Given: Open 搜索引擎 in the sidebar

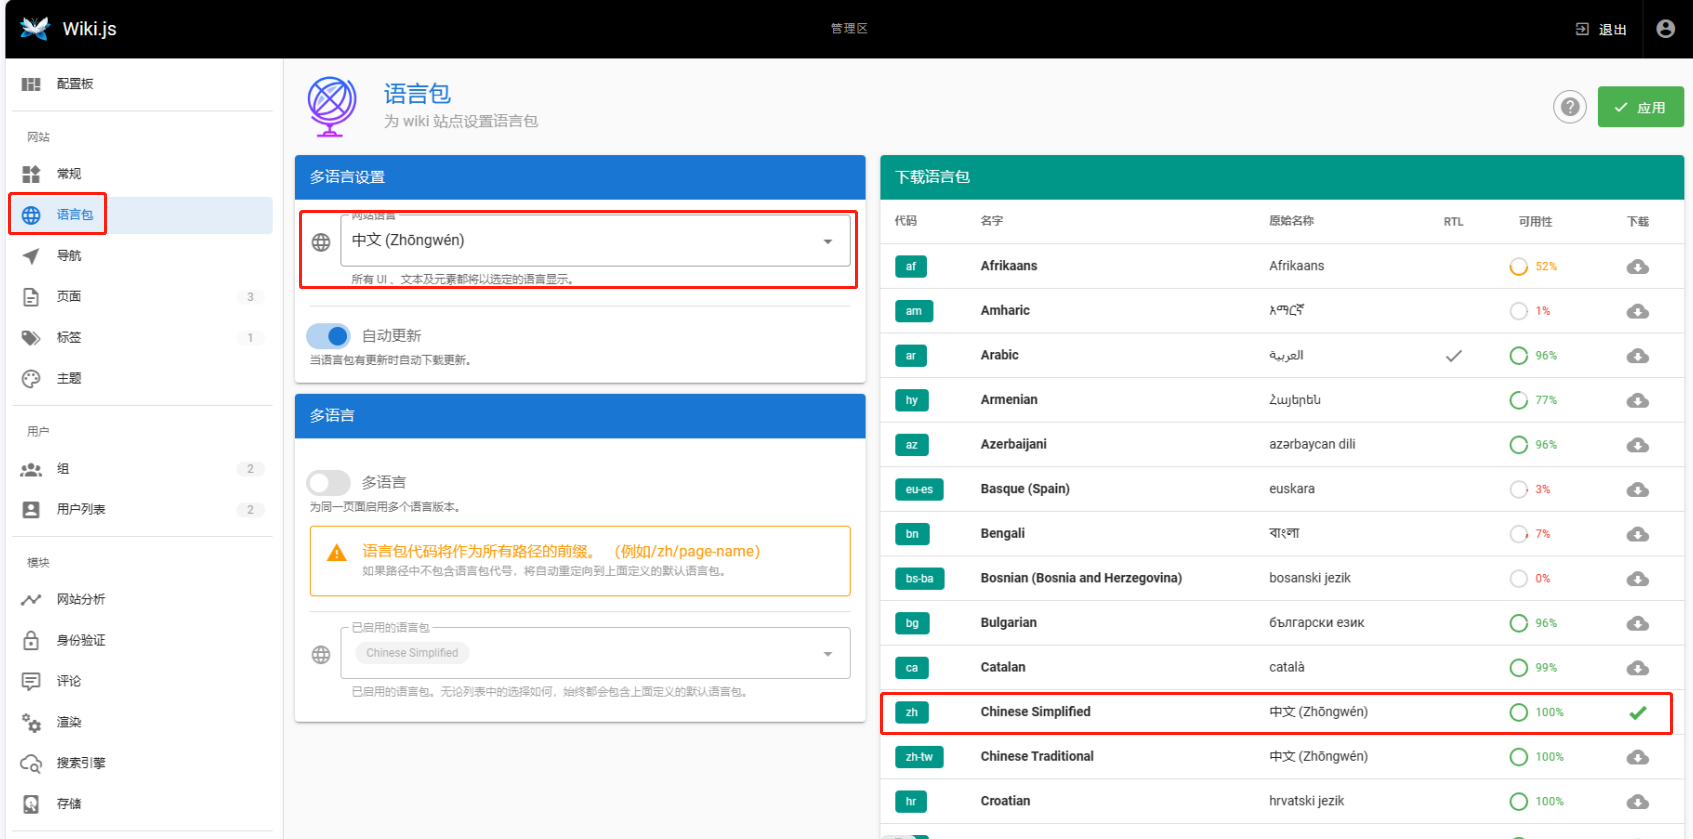Looking at the screenshot, I should click(x=141, y=764).
